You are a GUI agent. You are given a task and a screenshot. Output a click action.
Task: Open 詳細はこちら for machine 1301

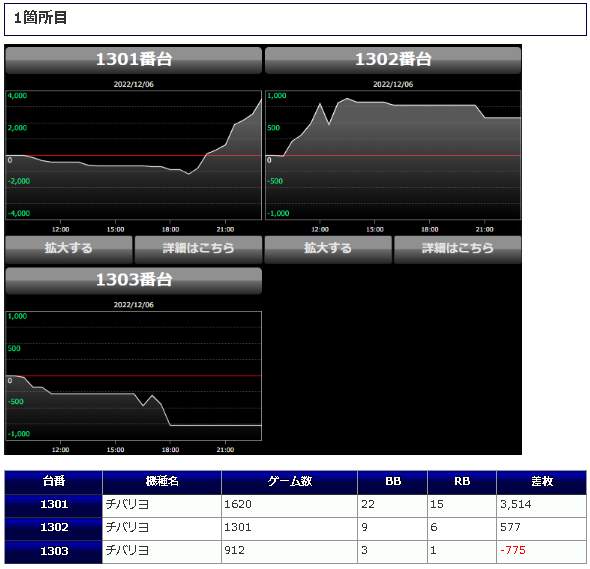[198, 248]
